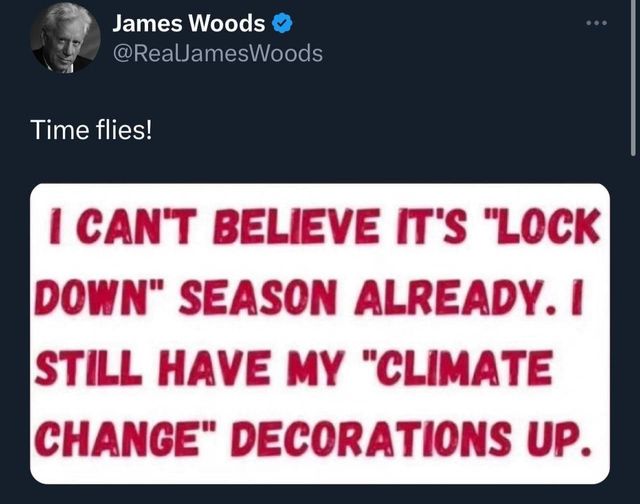
Task: Click the word "DECORATIONS" in the meme image
Action: pos(371,439)
